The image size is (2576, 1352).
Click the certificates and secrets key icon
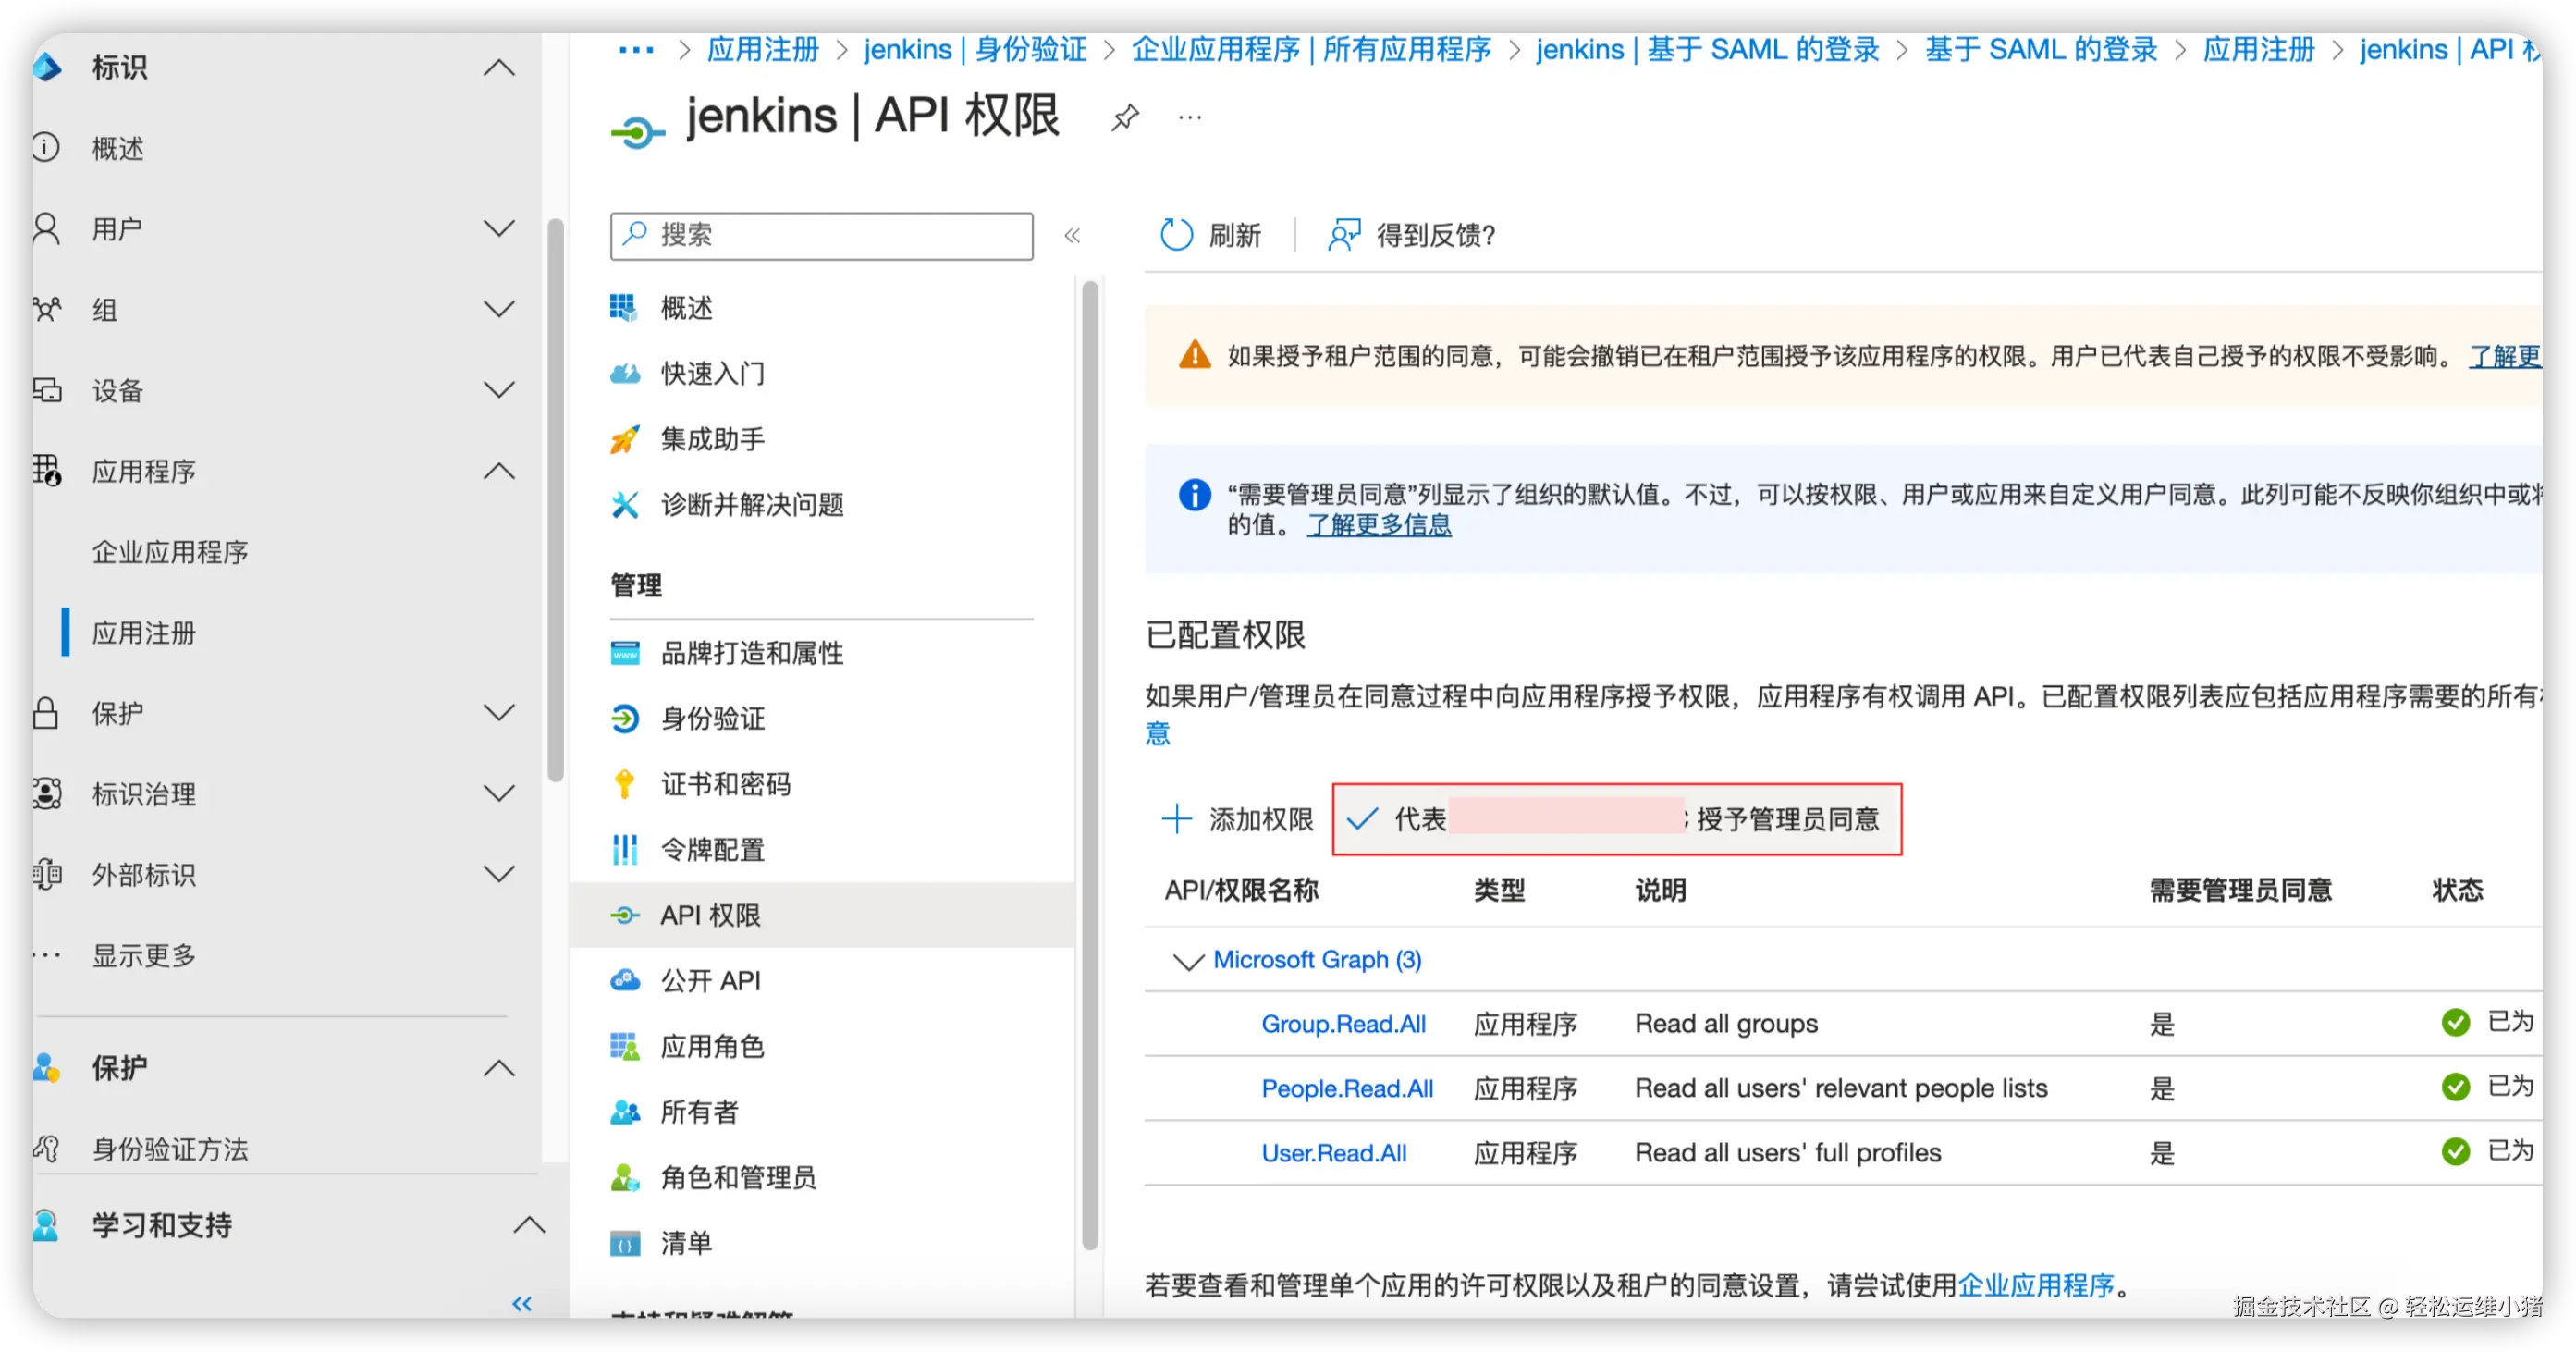click(x=625, y=784)
